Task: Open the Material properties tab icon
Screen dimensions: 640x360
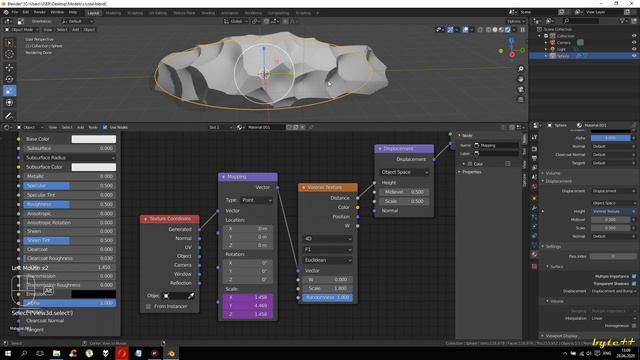Action: (x=534, y=254)
